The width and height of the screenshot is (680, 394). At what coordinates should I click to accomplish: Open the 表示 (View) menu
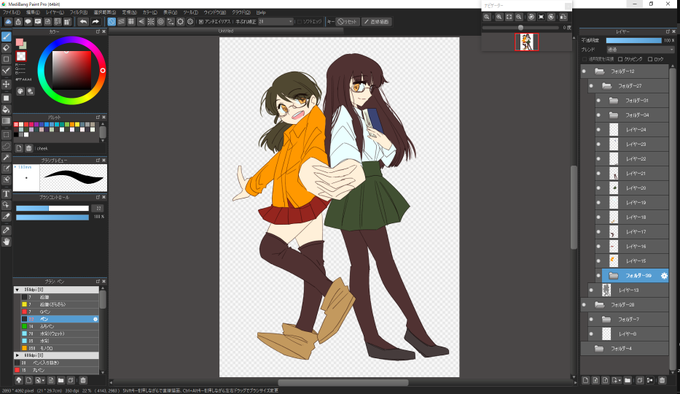click(x=170, y=13)
